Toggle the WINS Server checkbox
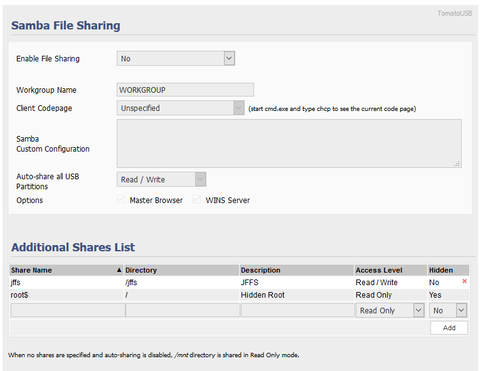The height and width of the screenshot is (371, 480). (196, 199)
